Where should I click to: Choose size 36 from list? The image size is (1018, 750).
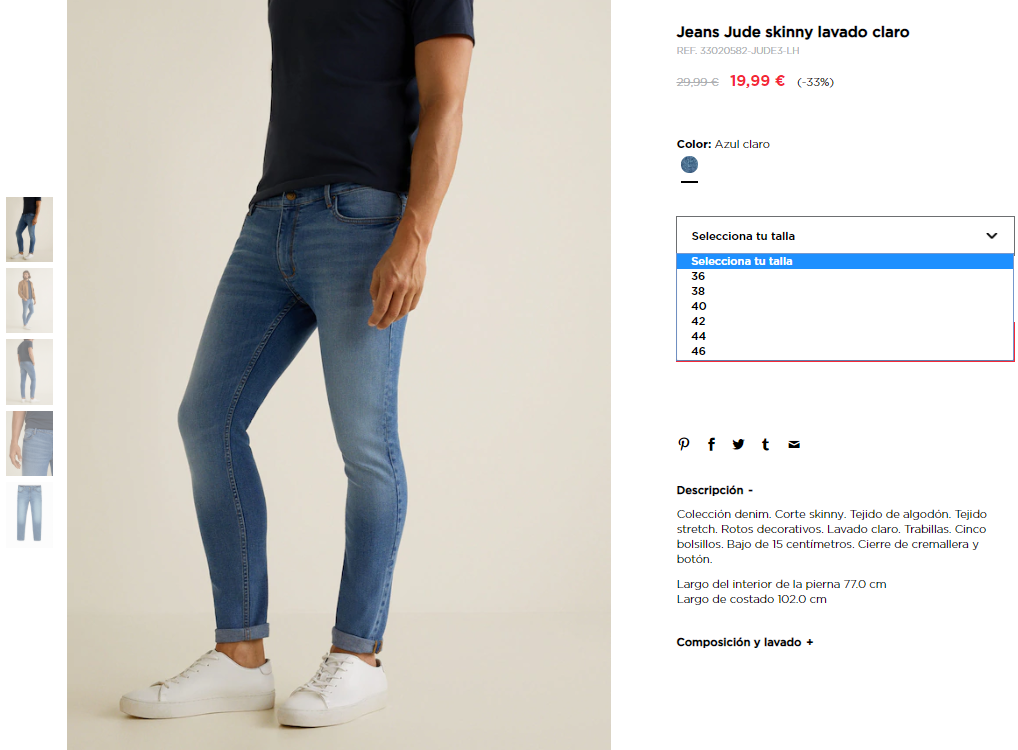pos(845,276)
